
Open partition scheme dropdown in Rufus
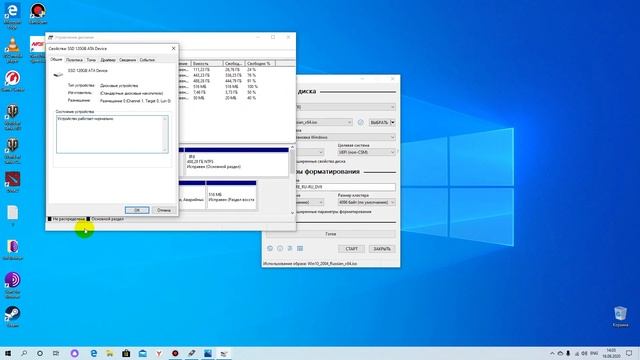309,152
